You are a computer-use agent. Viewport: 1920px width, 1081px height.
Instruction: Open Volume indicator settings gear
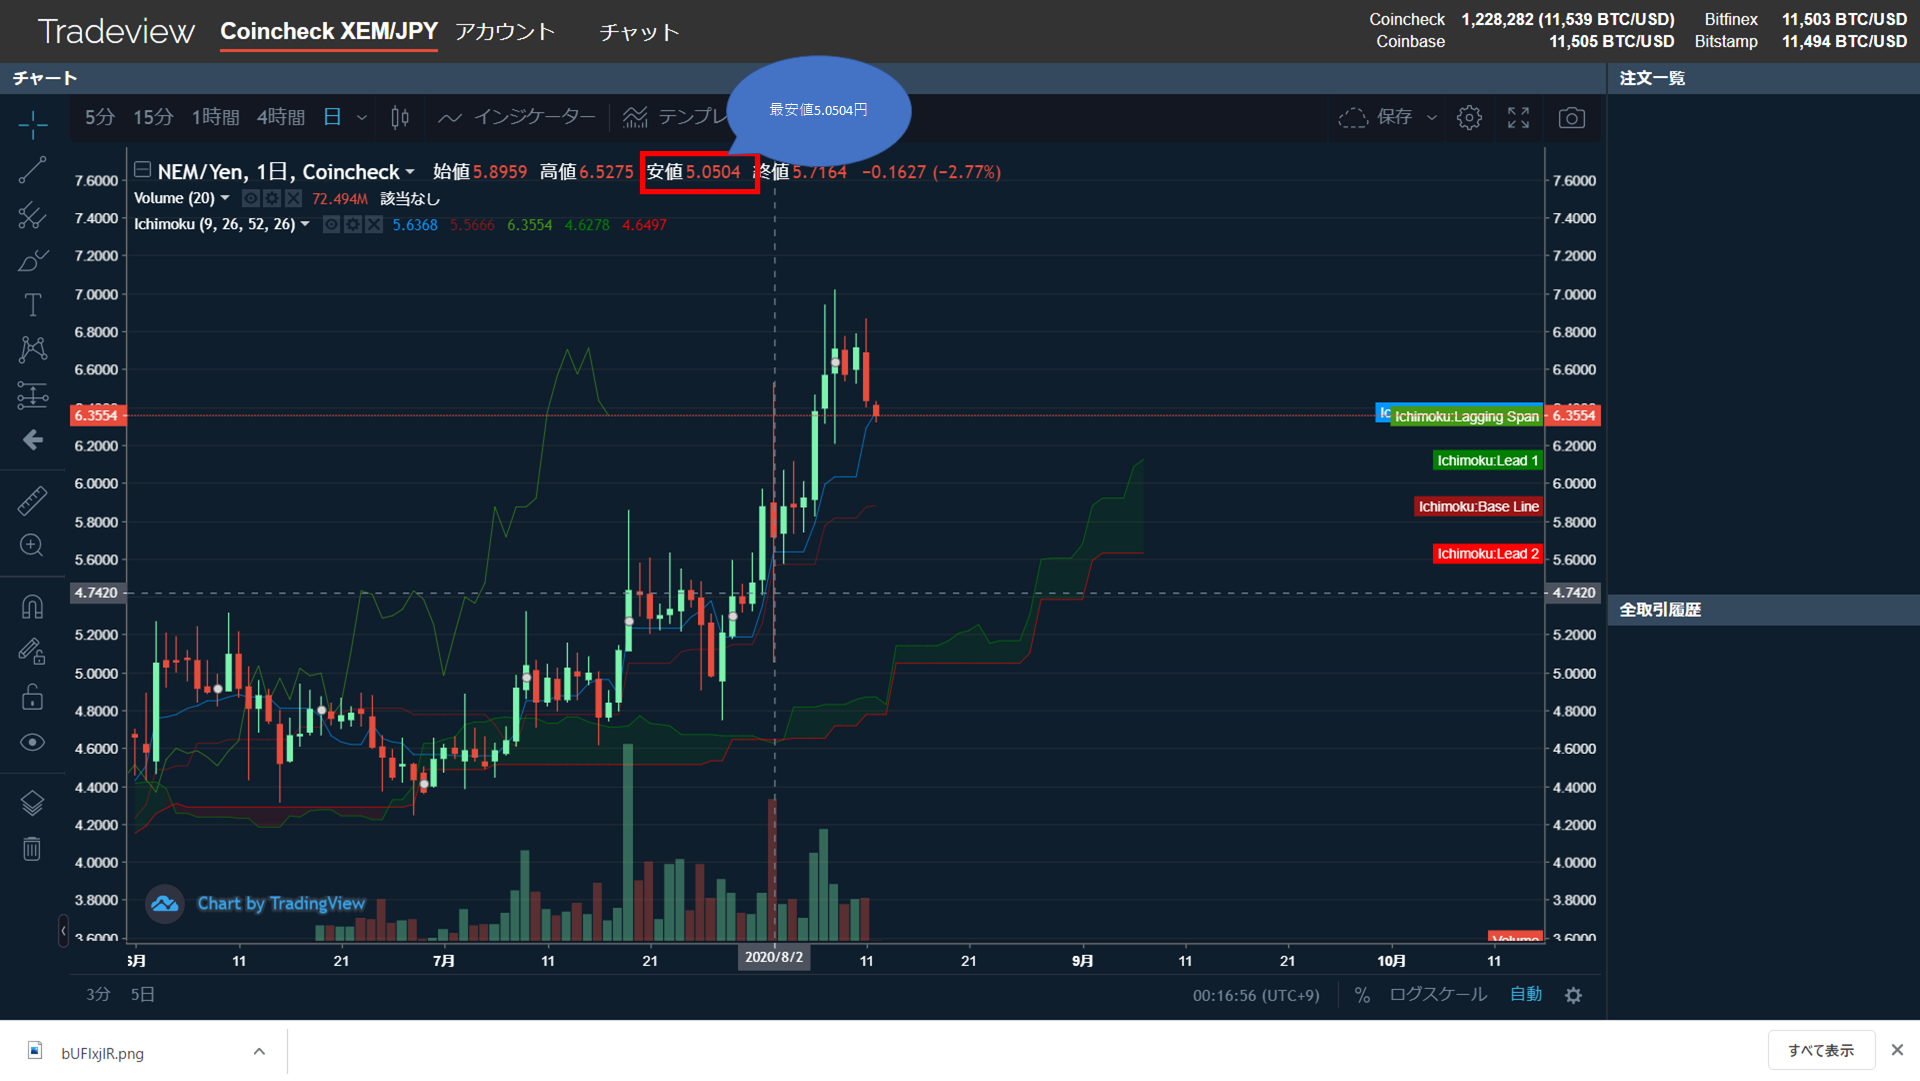[271, 198]
